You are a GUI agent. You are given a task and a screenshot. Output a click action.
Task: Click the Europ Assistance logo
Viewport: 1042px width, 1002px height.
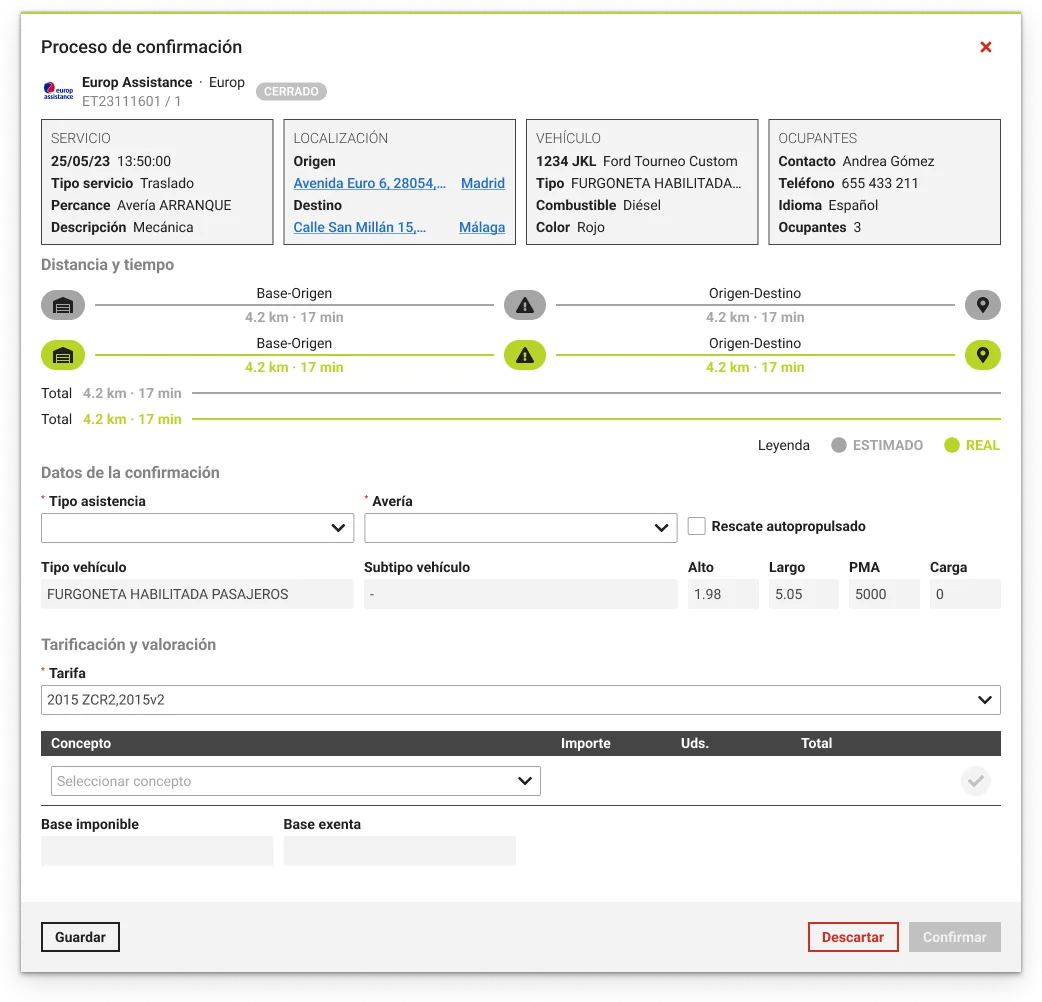click(x=58, y=91)
